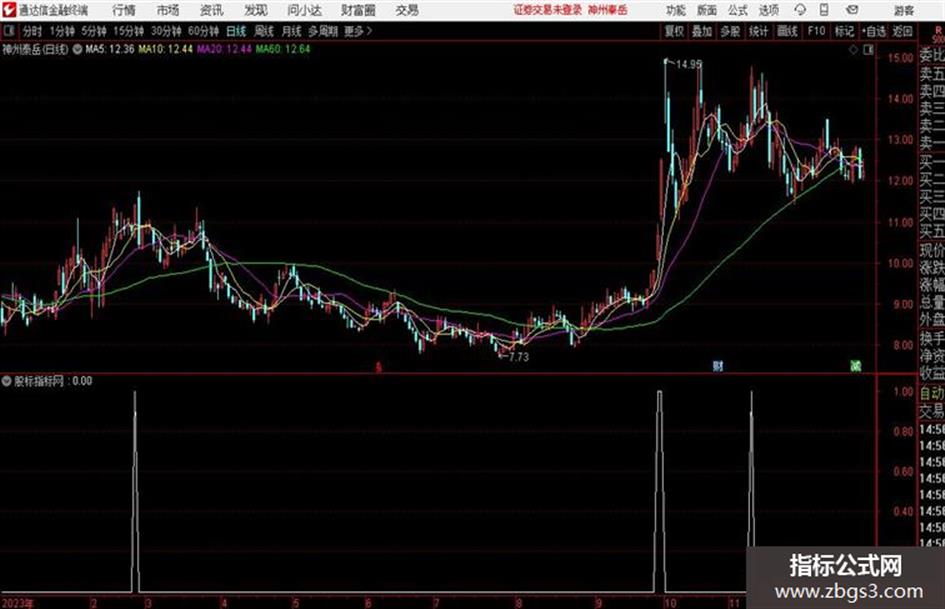Click the MA5: 12.36 value
This screenshot has height=609, width=945.
click(110, 49)
